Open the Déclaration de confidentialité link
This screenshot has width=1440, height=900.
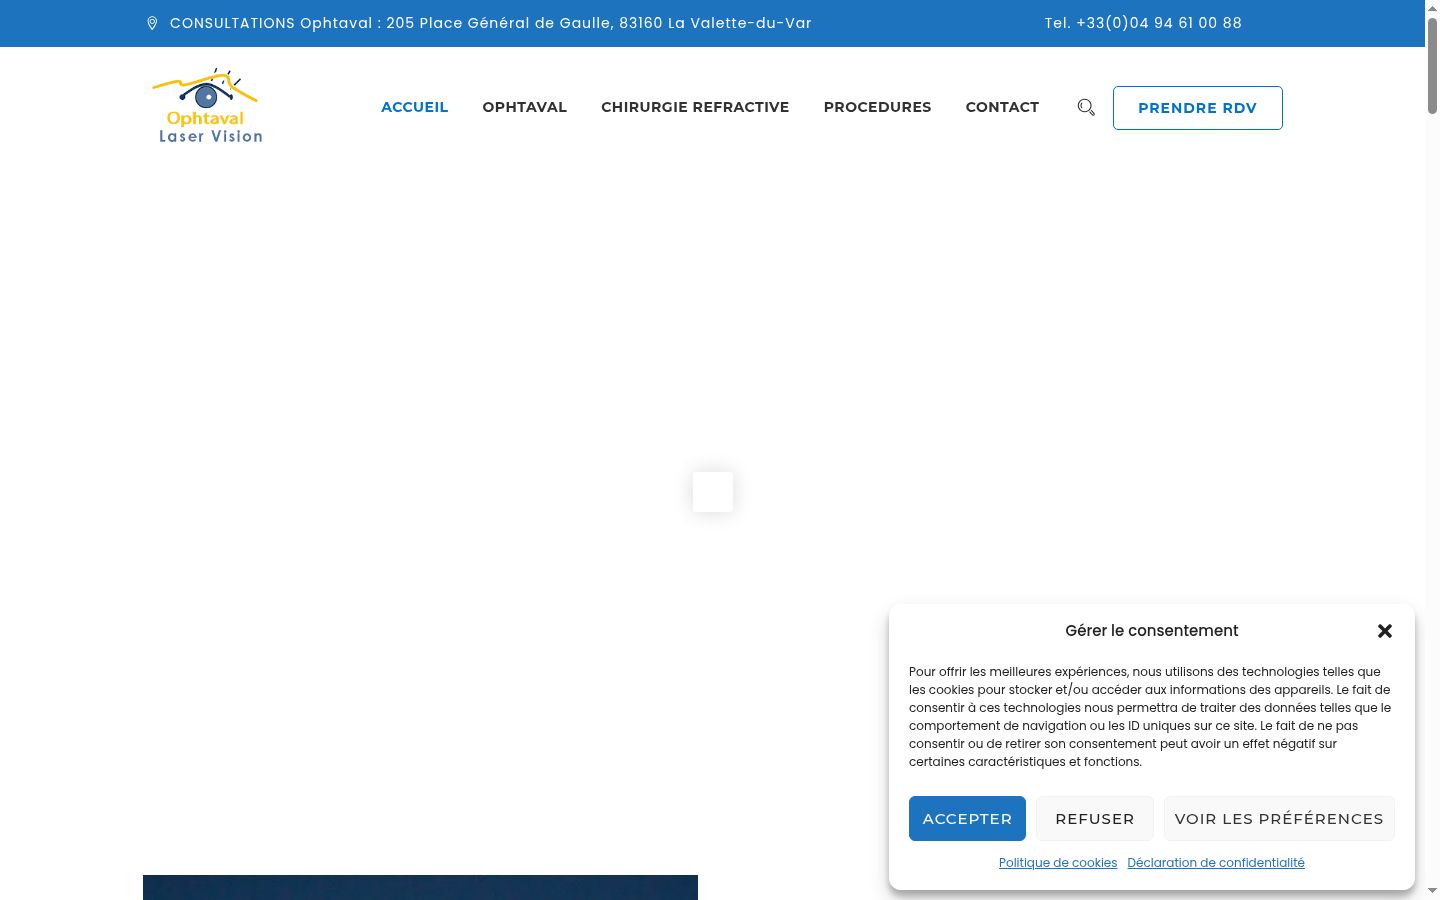click(1216, 863)
